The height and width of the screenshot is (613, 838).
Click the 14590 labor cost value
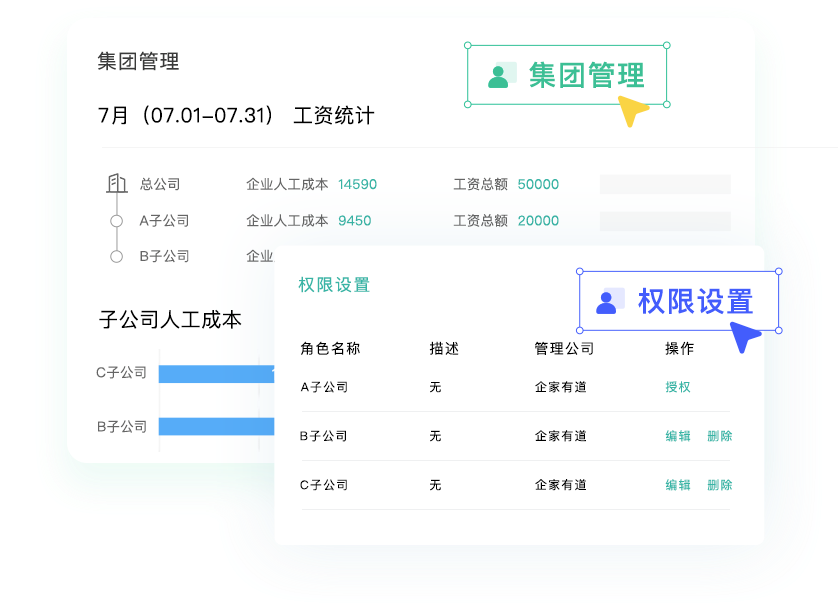(357, 184)
